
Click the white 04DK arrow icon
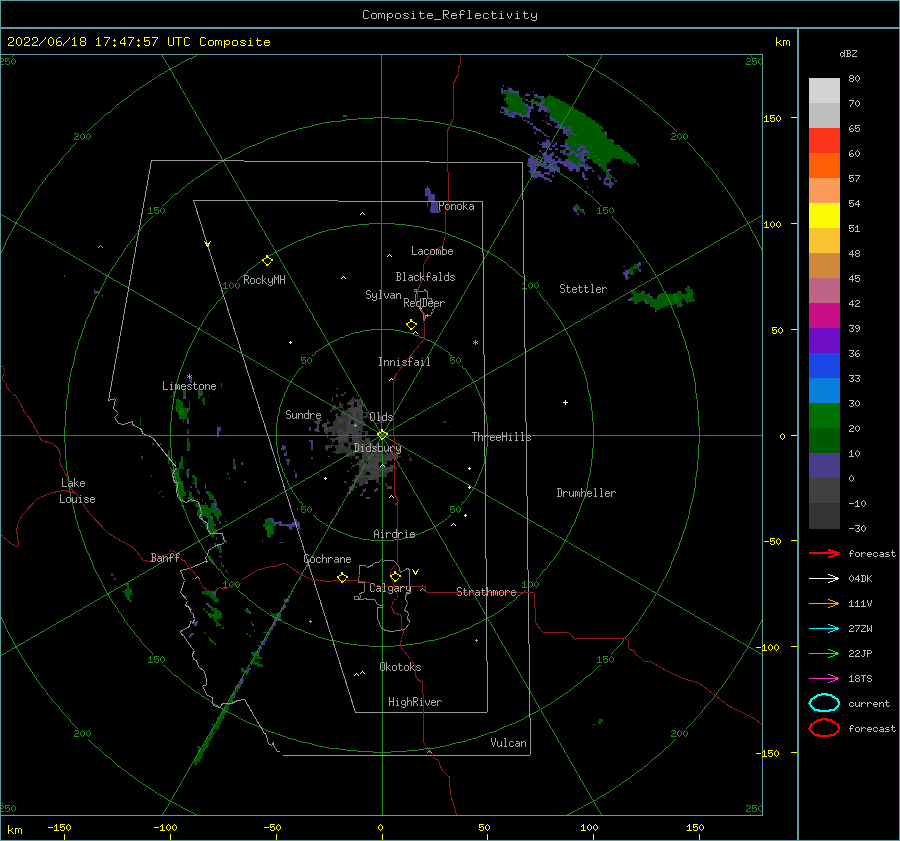point(824,578)
